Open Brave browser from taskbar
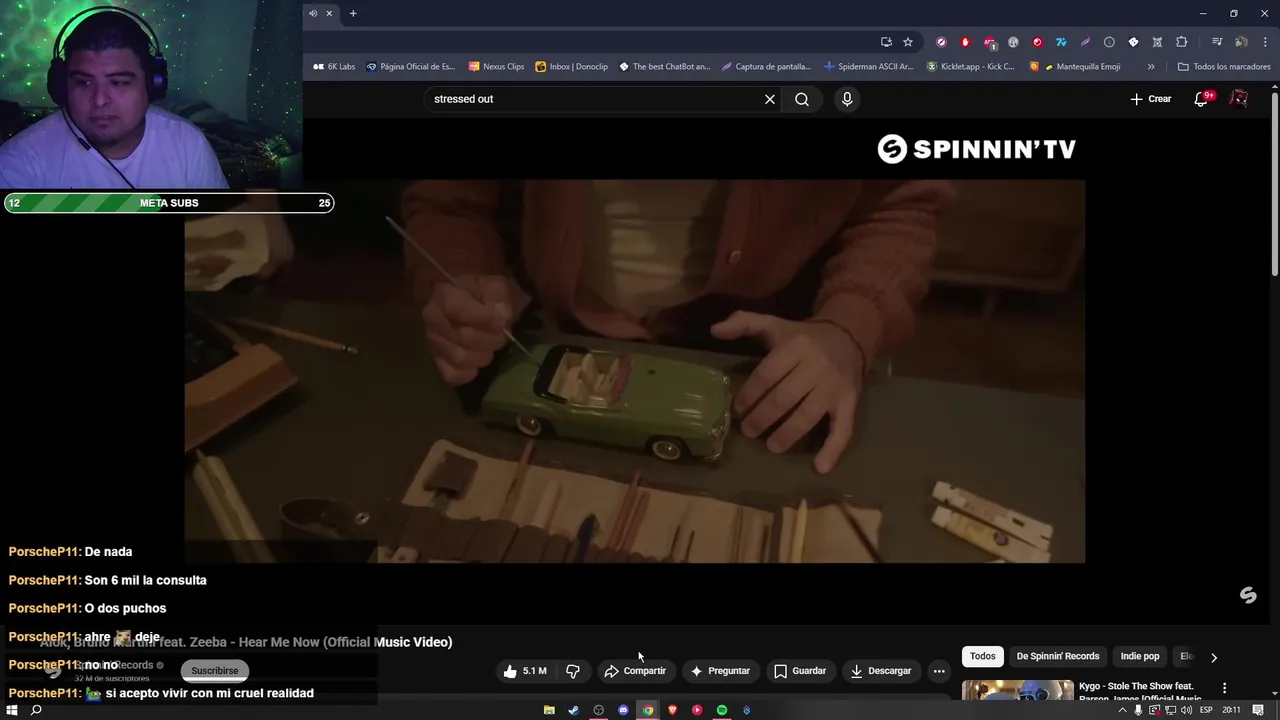 [x=672, y=710]
